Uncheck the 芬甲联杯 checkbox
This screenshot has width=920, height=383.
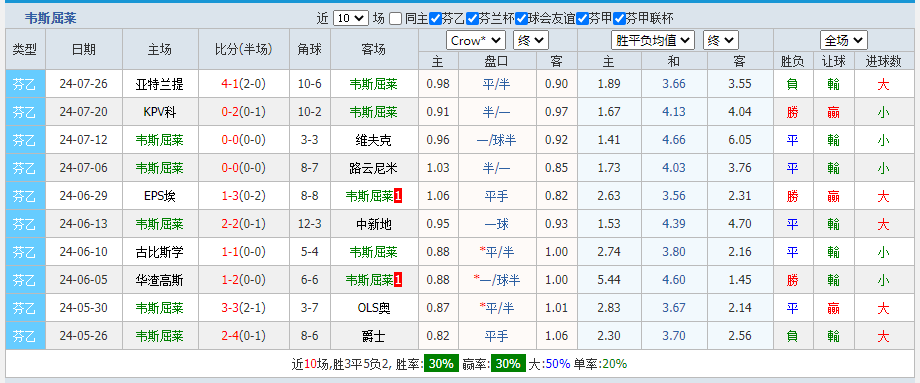(619, 18)
